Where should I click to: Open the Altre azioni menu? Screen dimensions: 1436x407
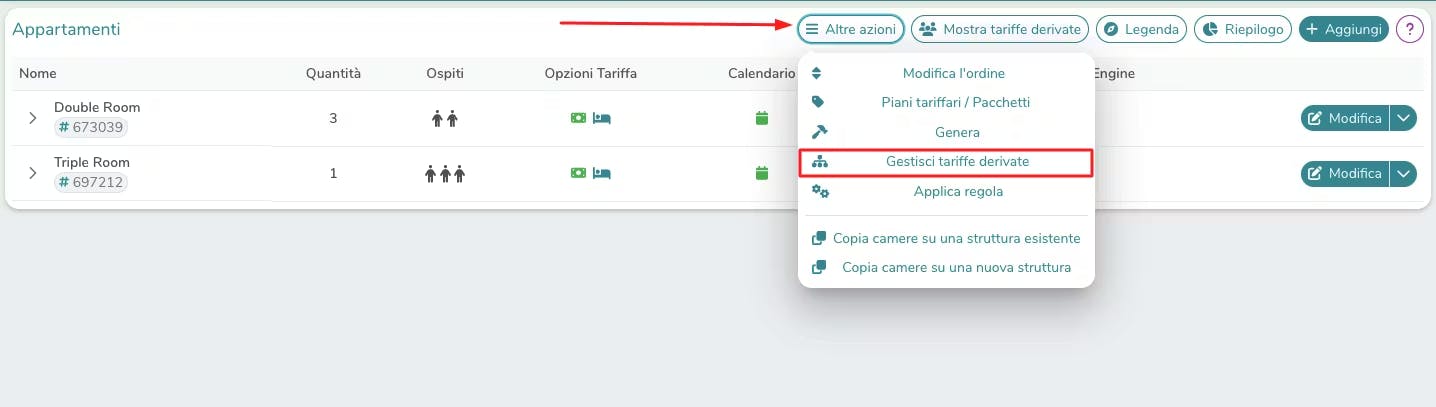851,30
